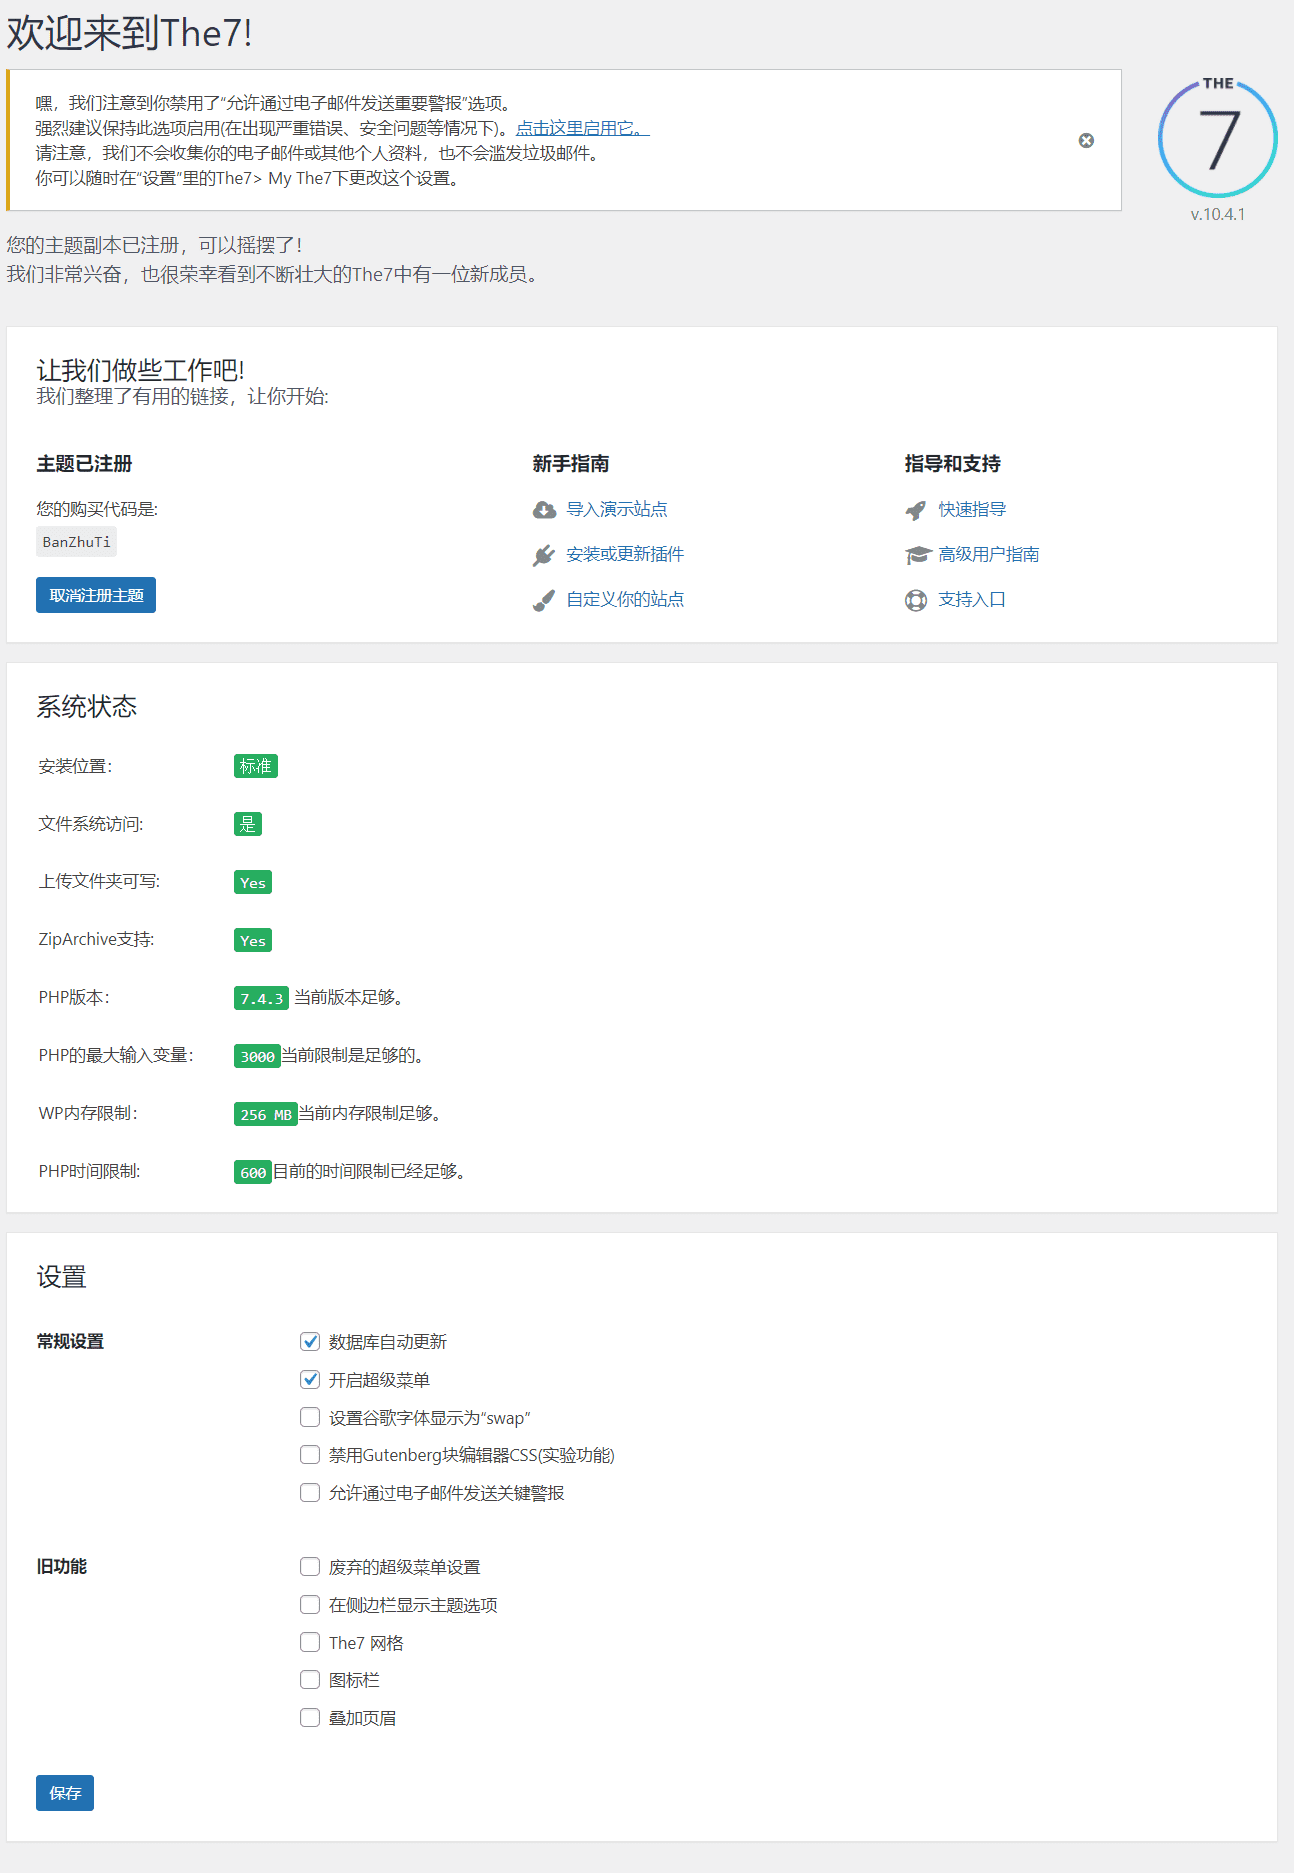Click the 3000 max input vars badge
Image resolution: width=1294 pixels, height=1873 pixels.
coord(257,1056)
